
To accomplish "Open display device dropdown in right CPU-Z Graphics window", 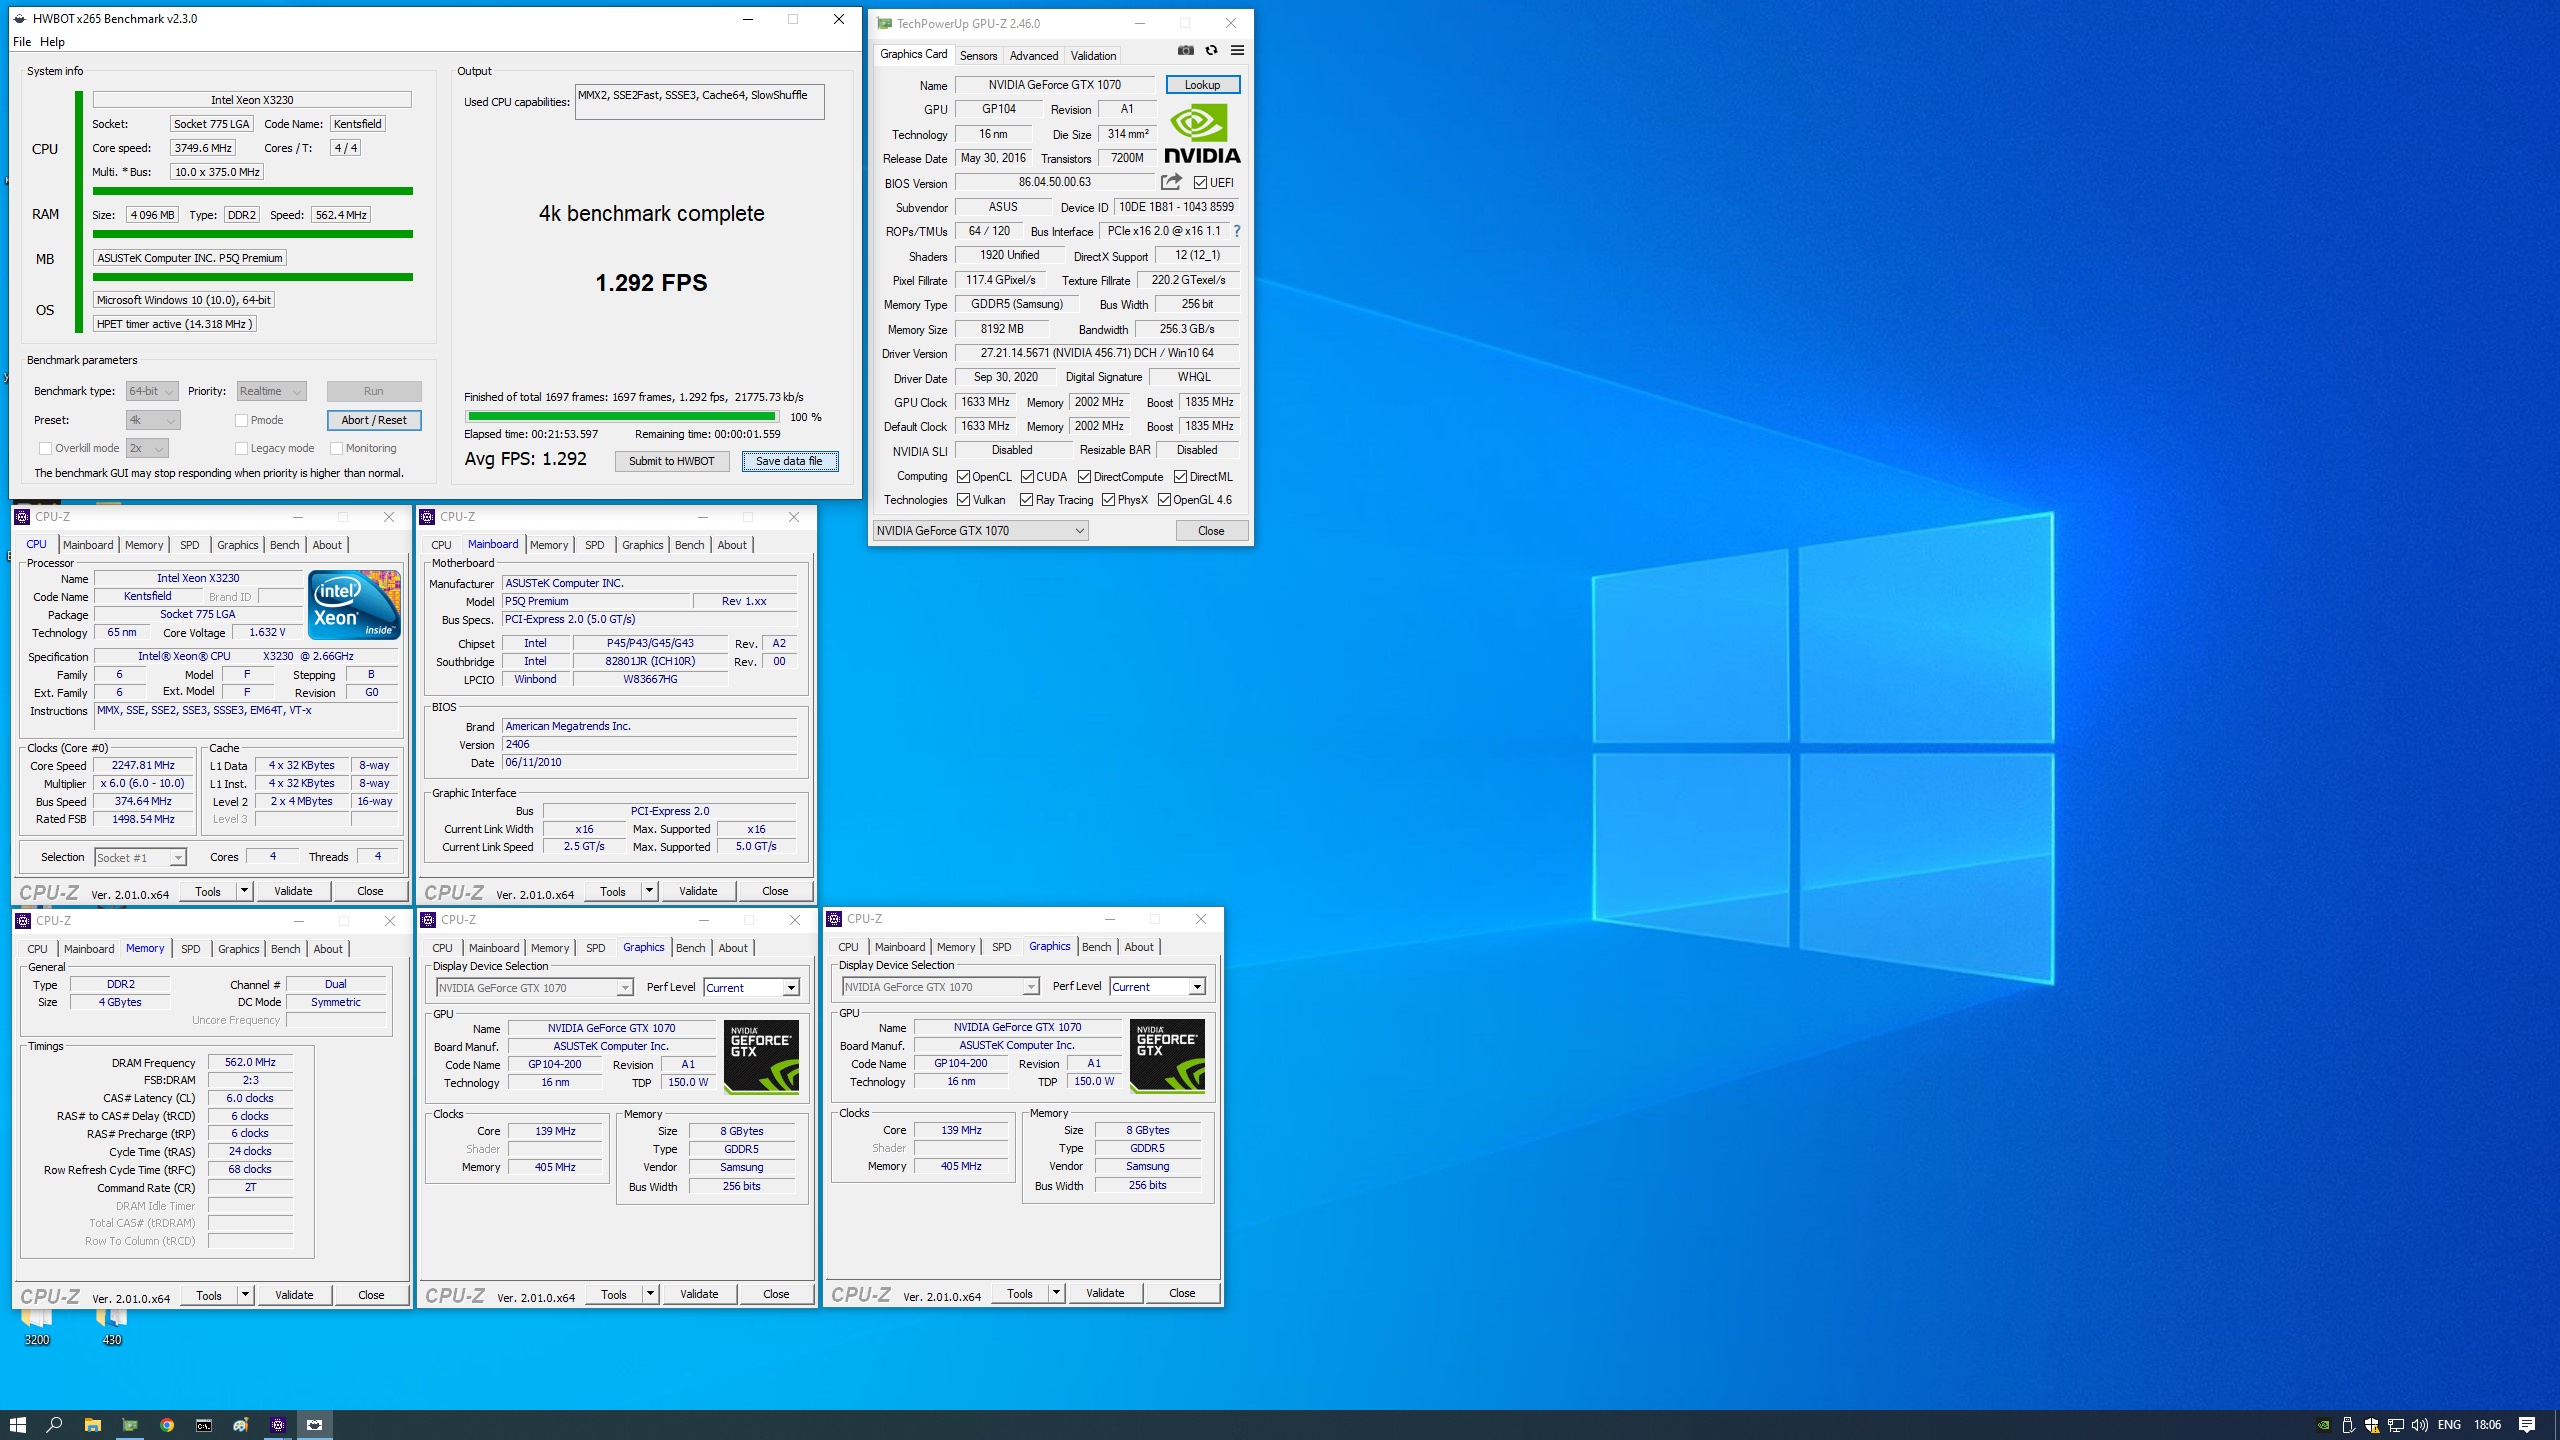I will [x=940, y=987].
